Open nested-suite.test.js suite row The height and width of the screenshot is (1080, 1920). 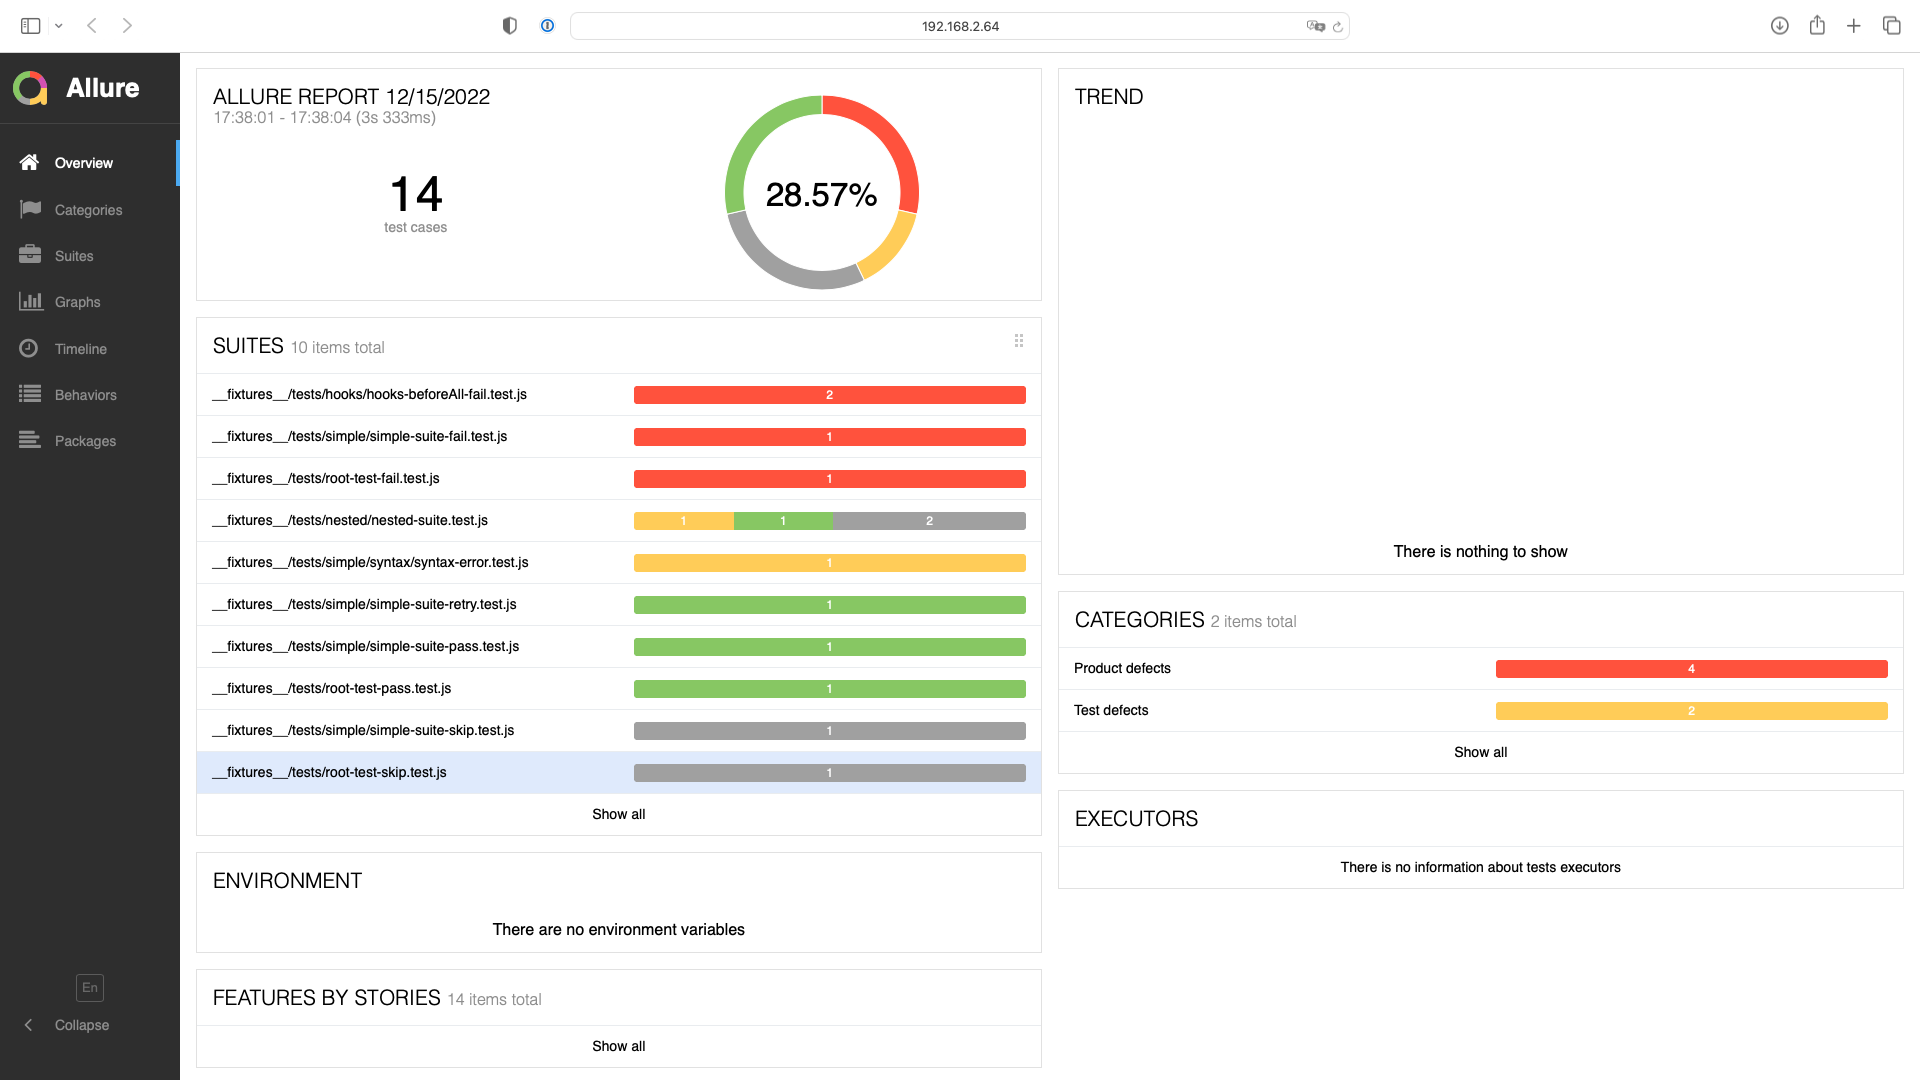350,520
